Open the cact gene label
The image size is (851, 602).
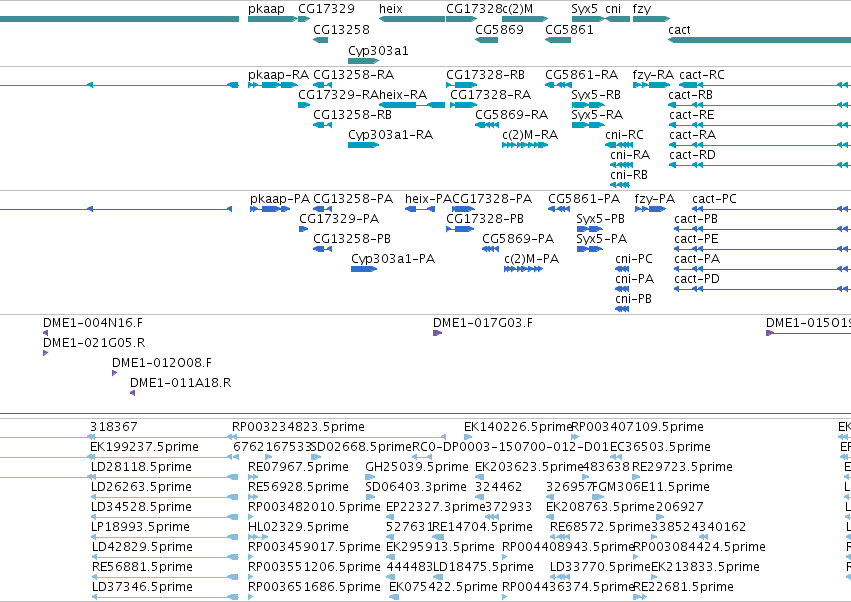tap(679, 30)
